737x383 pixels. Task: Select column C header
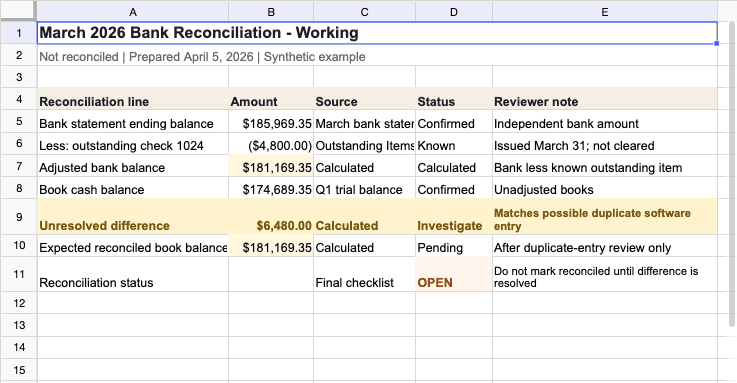[x=364, y=12]
